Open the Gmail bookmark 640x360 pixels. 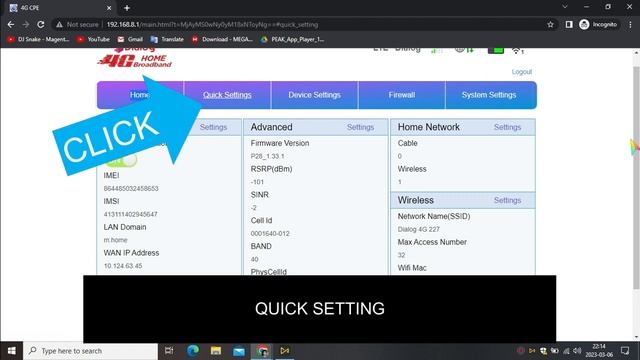[130, 40]
